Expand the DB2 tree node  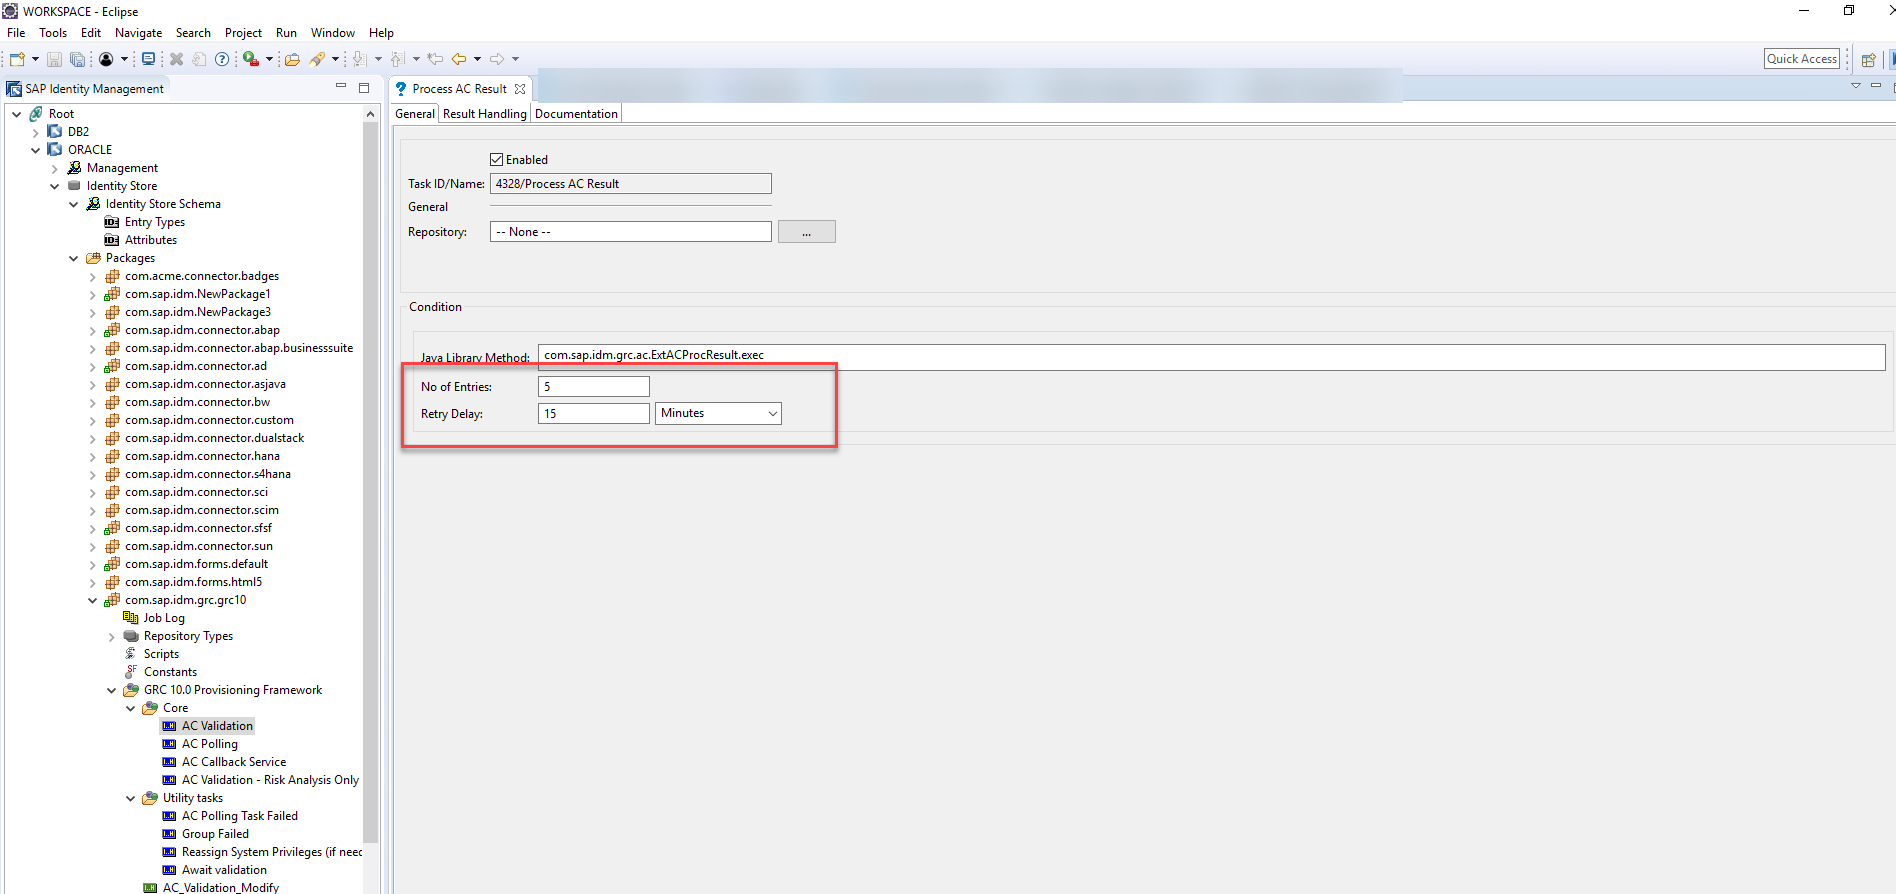(36, 132)
